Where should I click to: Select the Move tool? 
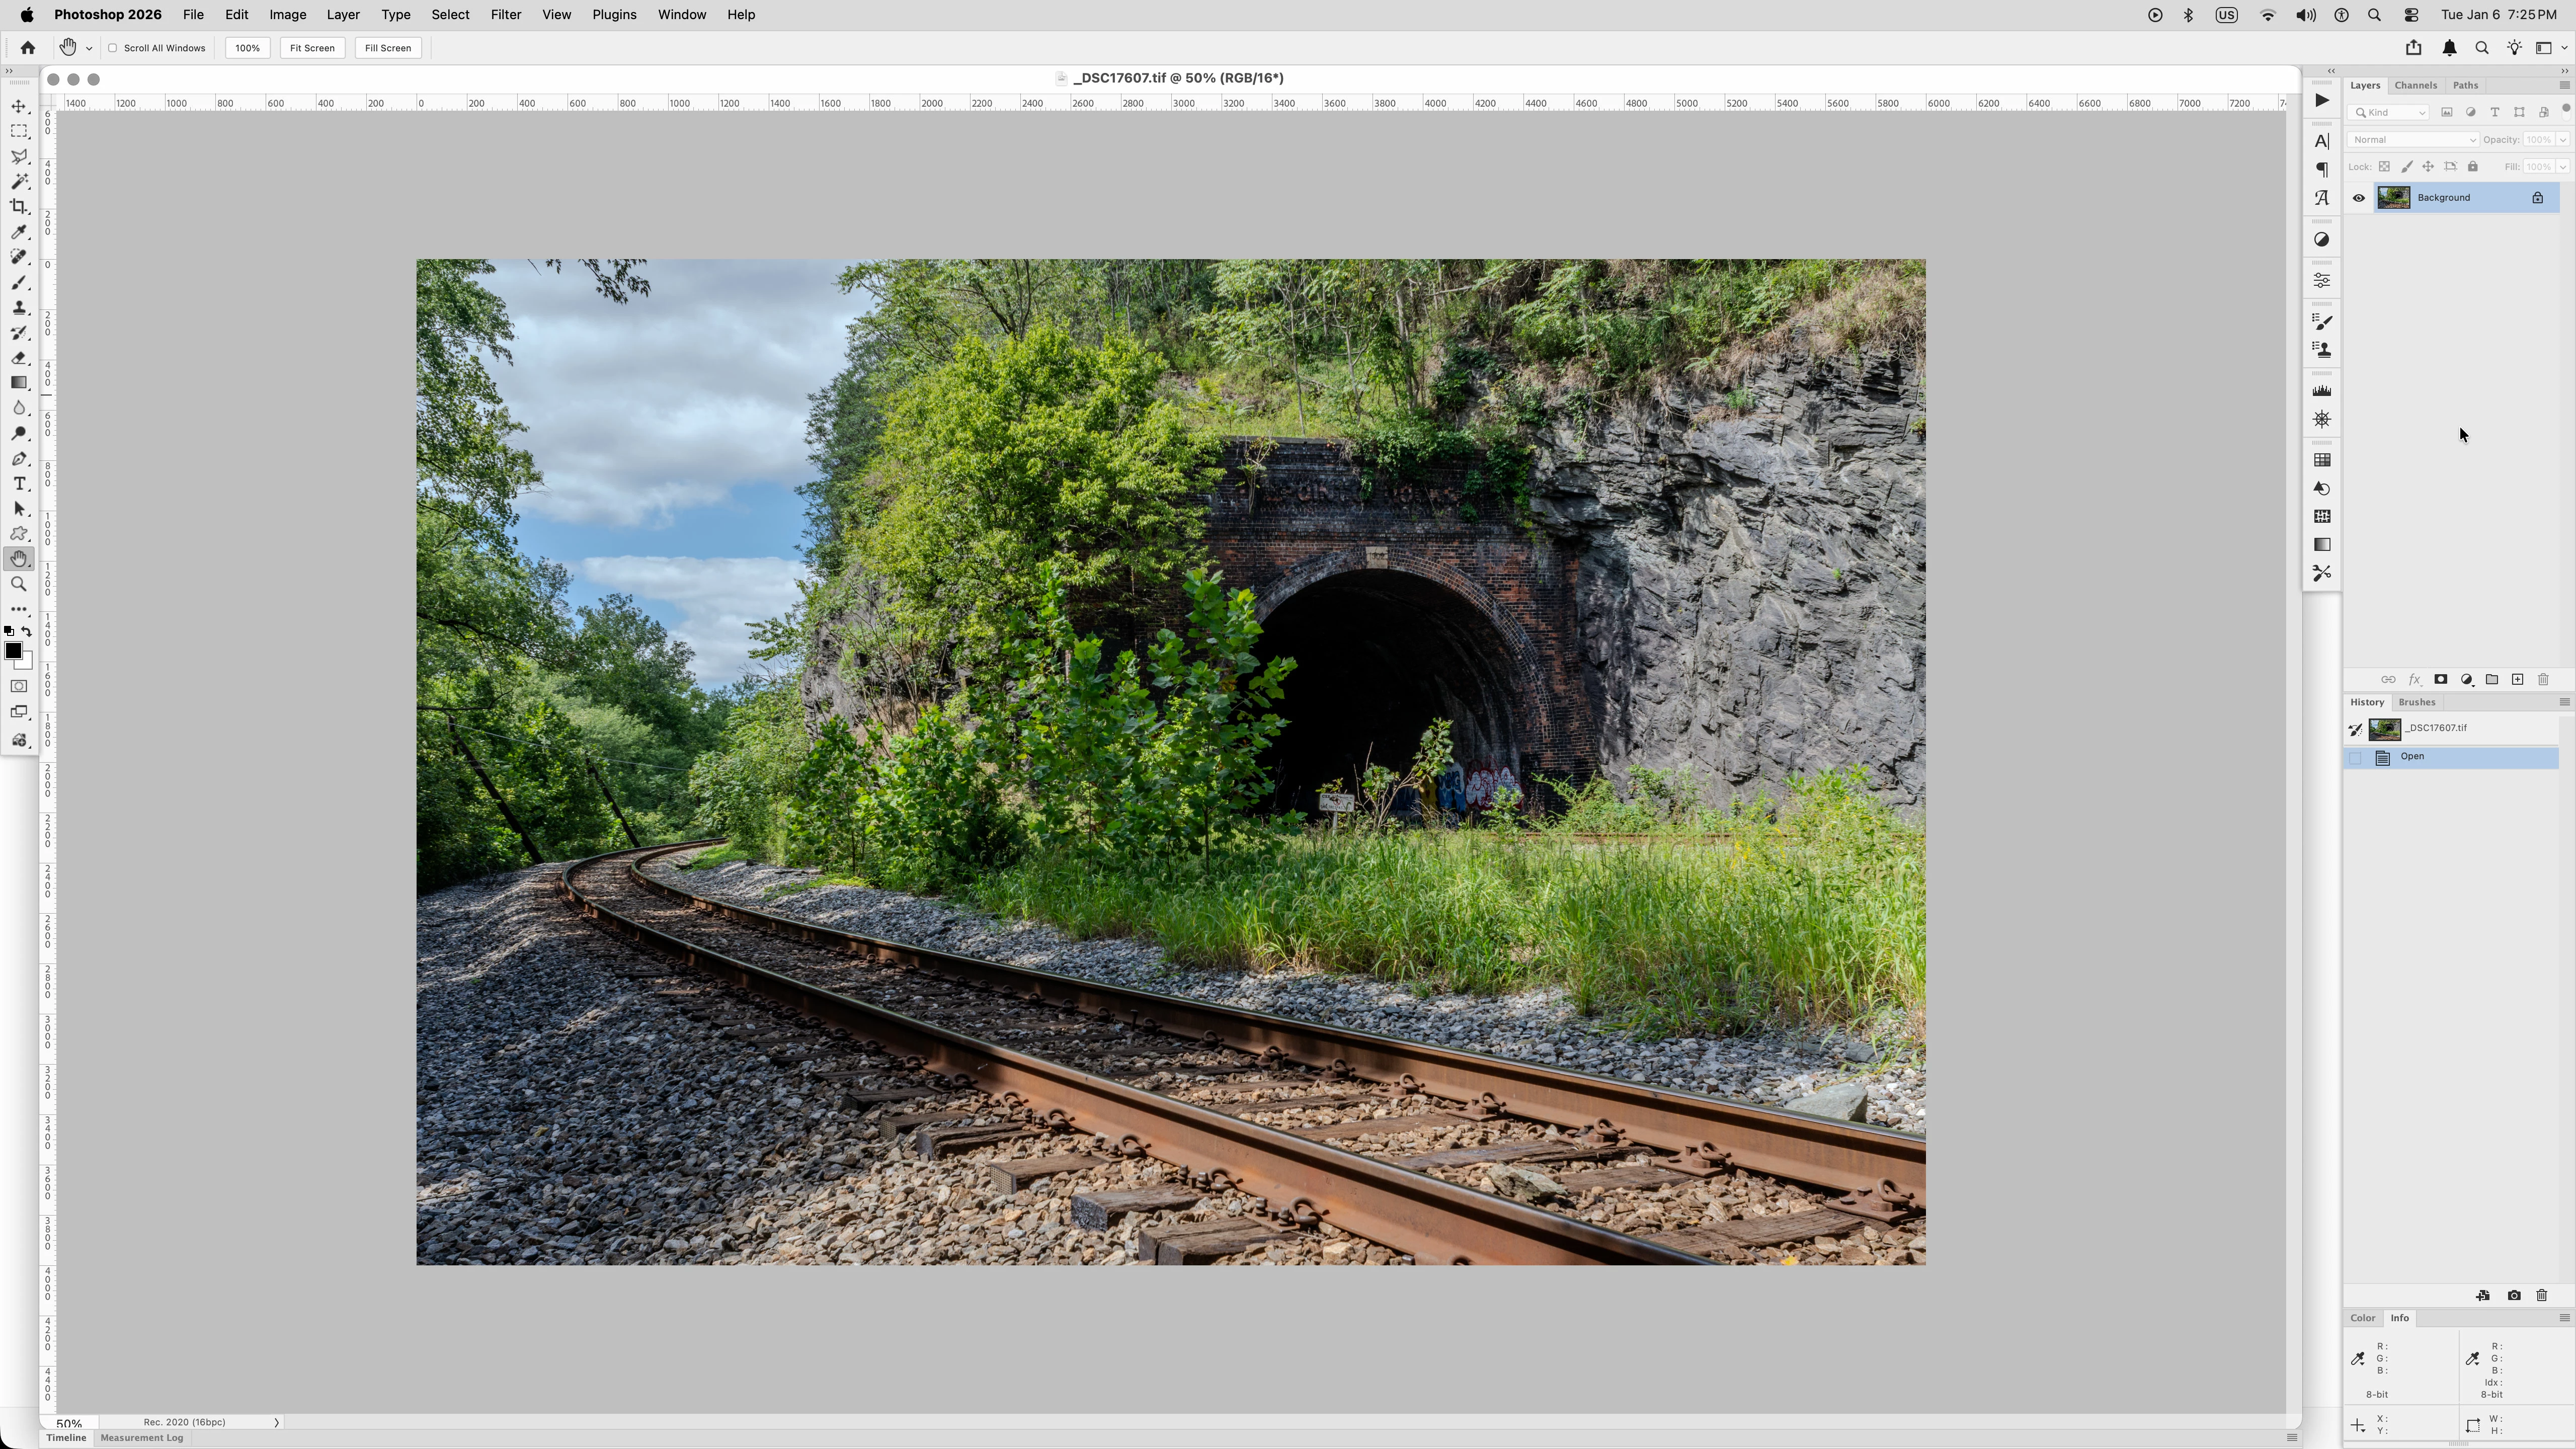[x=19, y=106]
